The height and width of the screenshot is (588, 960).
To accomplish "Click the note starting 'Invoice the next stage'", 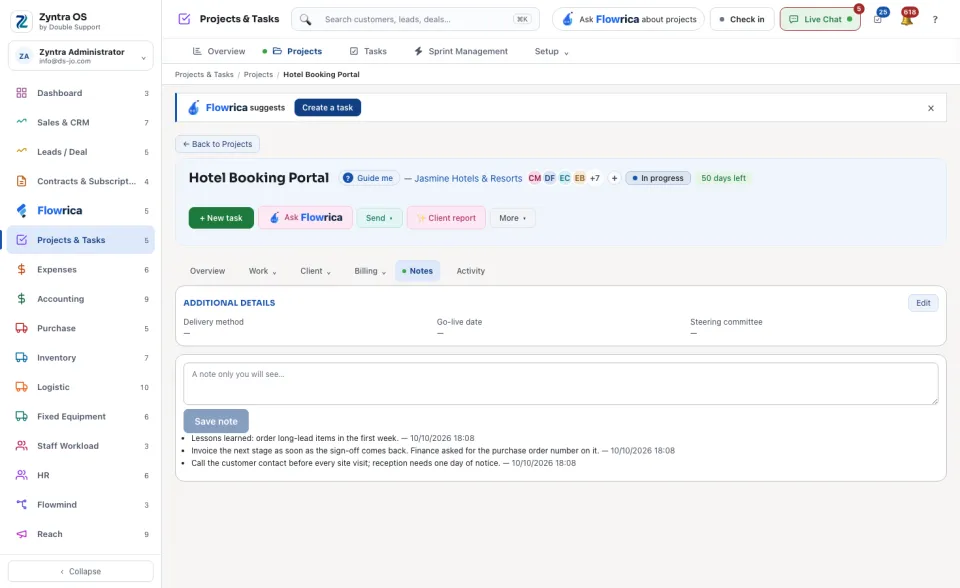I will (433, 451).
